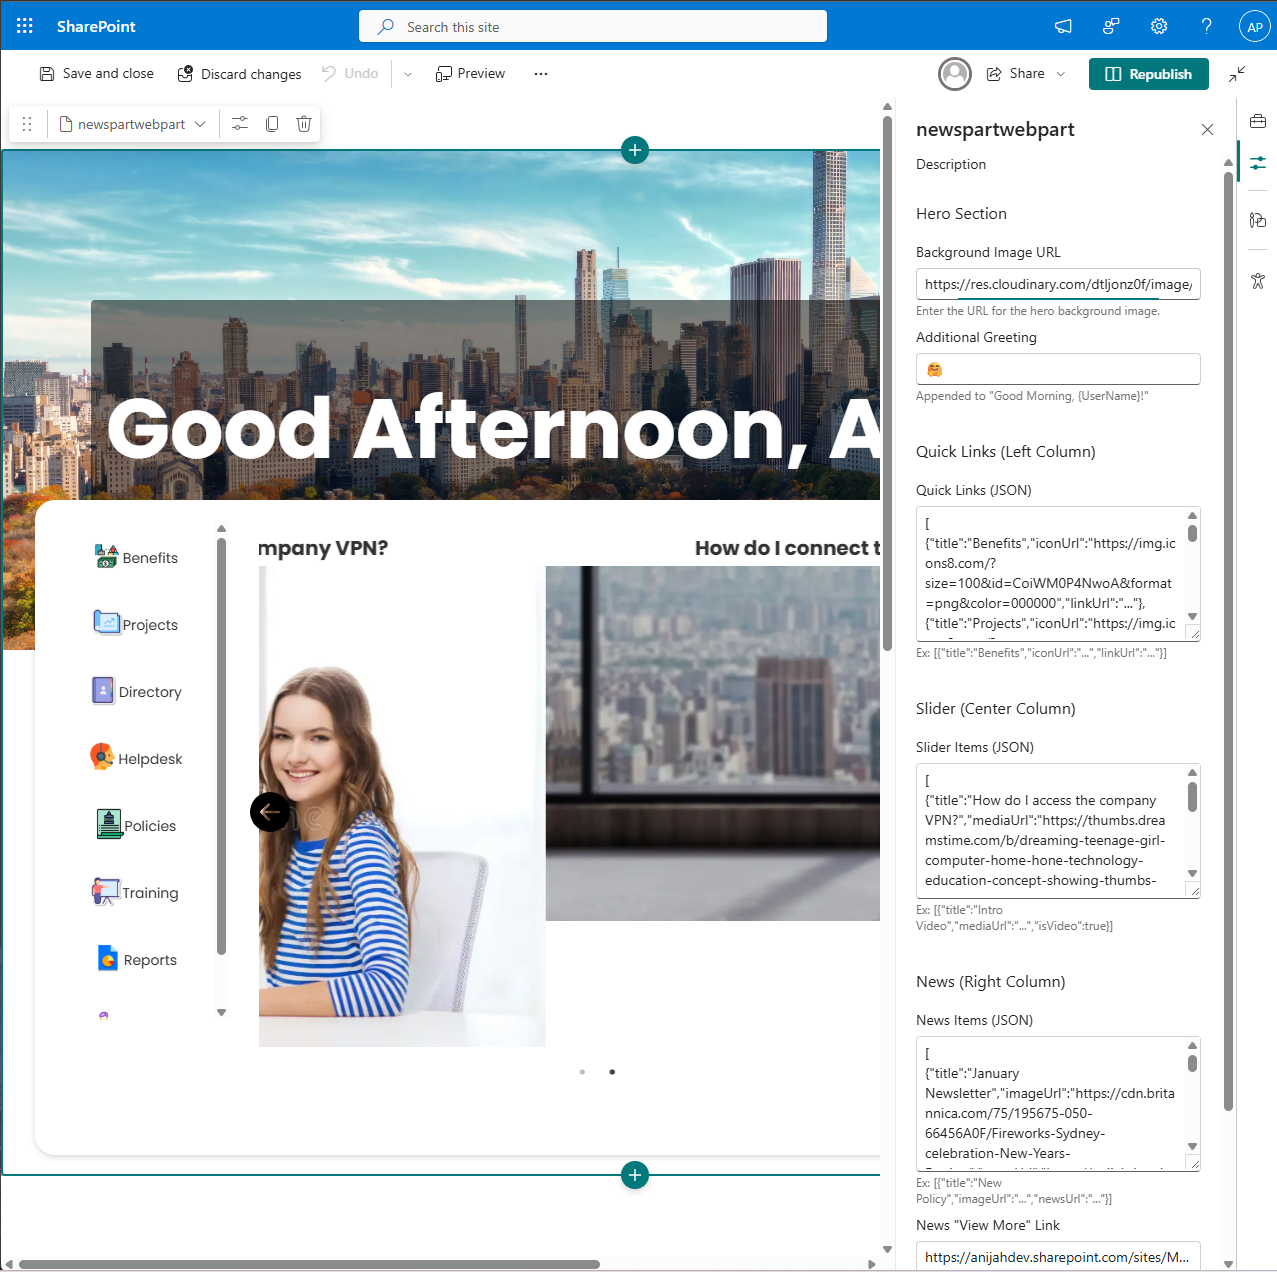Image resolution: width=1277 pixels, height=1272 pixels.
Task: Open the Help question mark icon
Action: point(1207,26)
